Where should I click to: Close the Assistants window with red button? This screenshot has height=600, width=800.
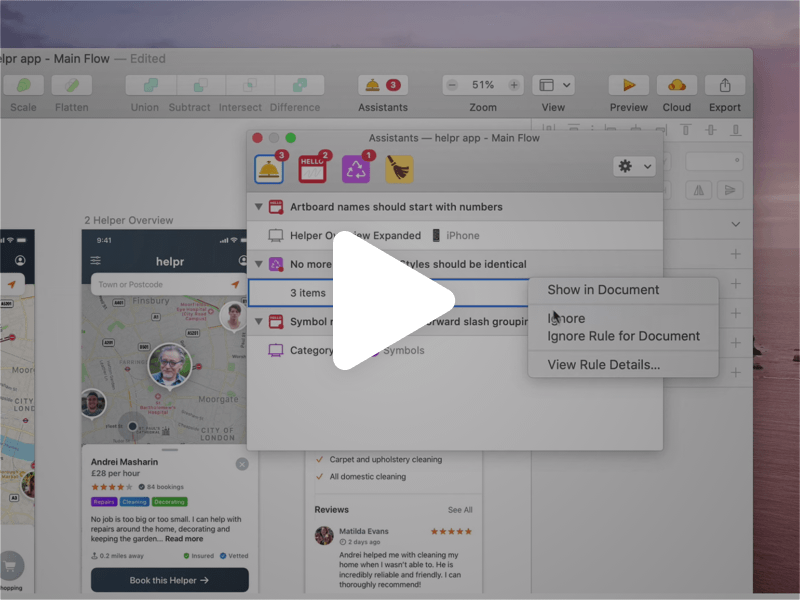tap(258, 138)
